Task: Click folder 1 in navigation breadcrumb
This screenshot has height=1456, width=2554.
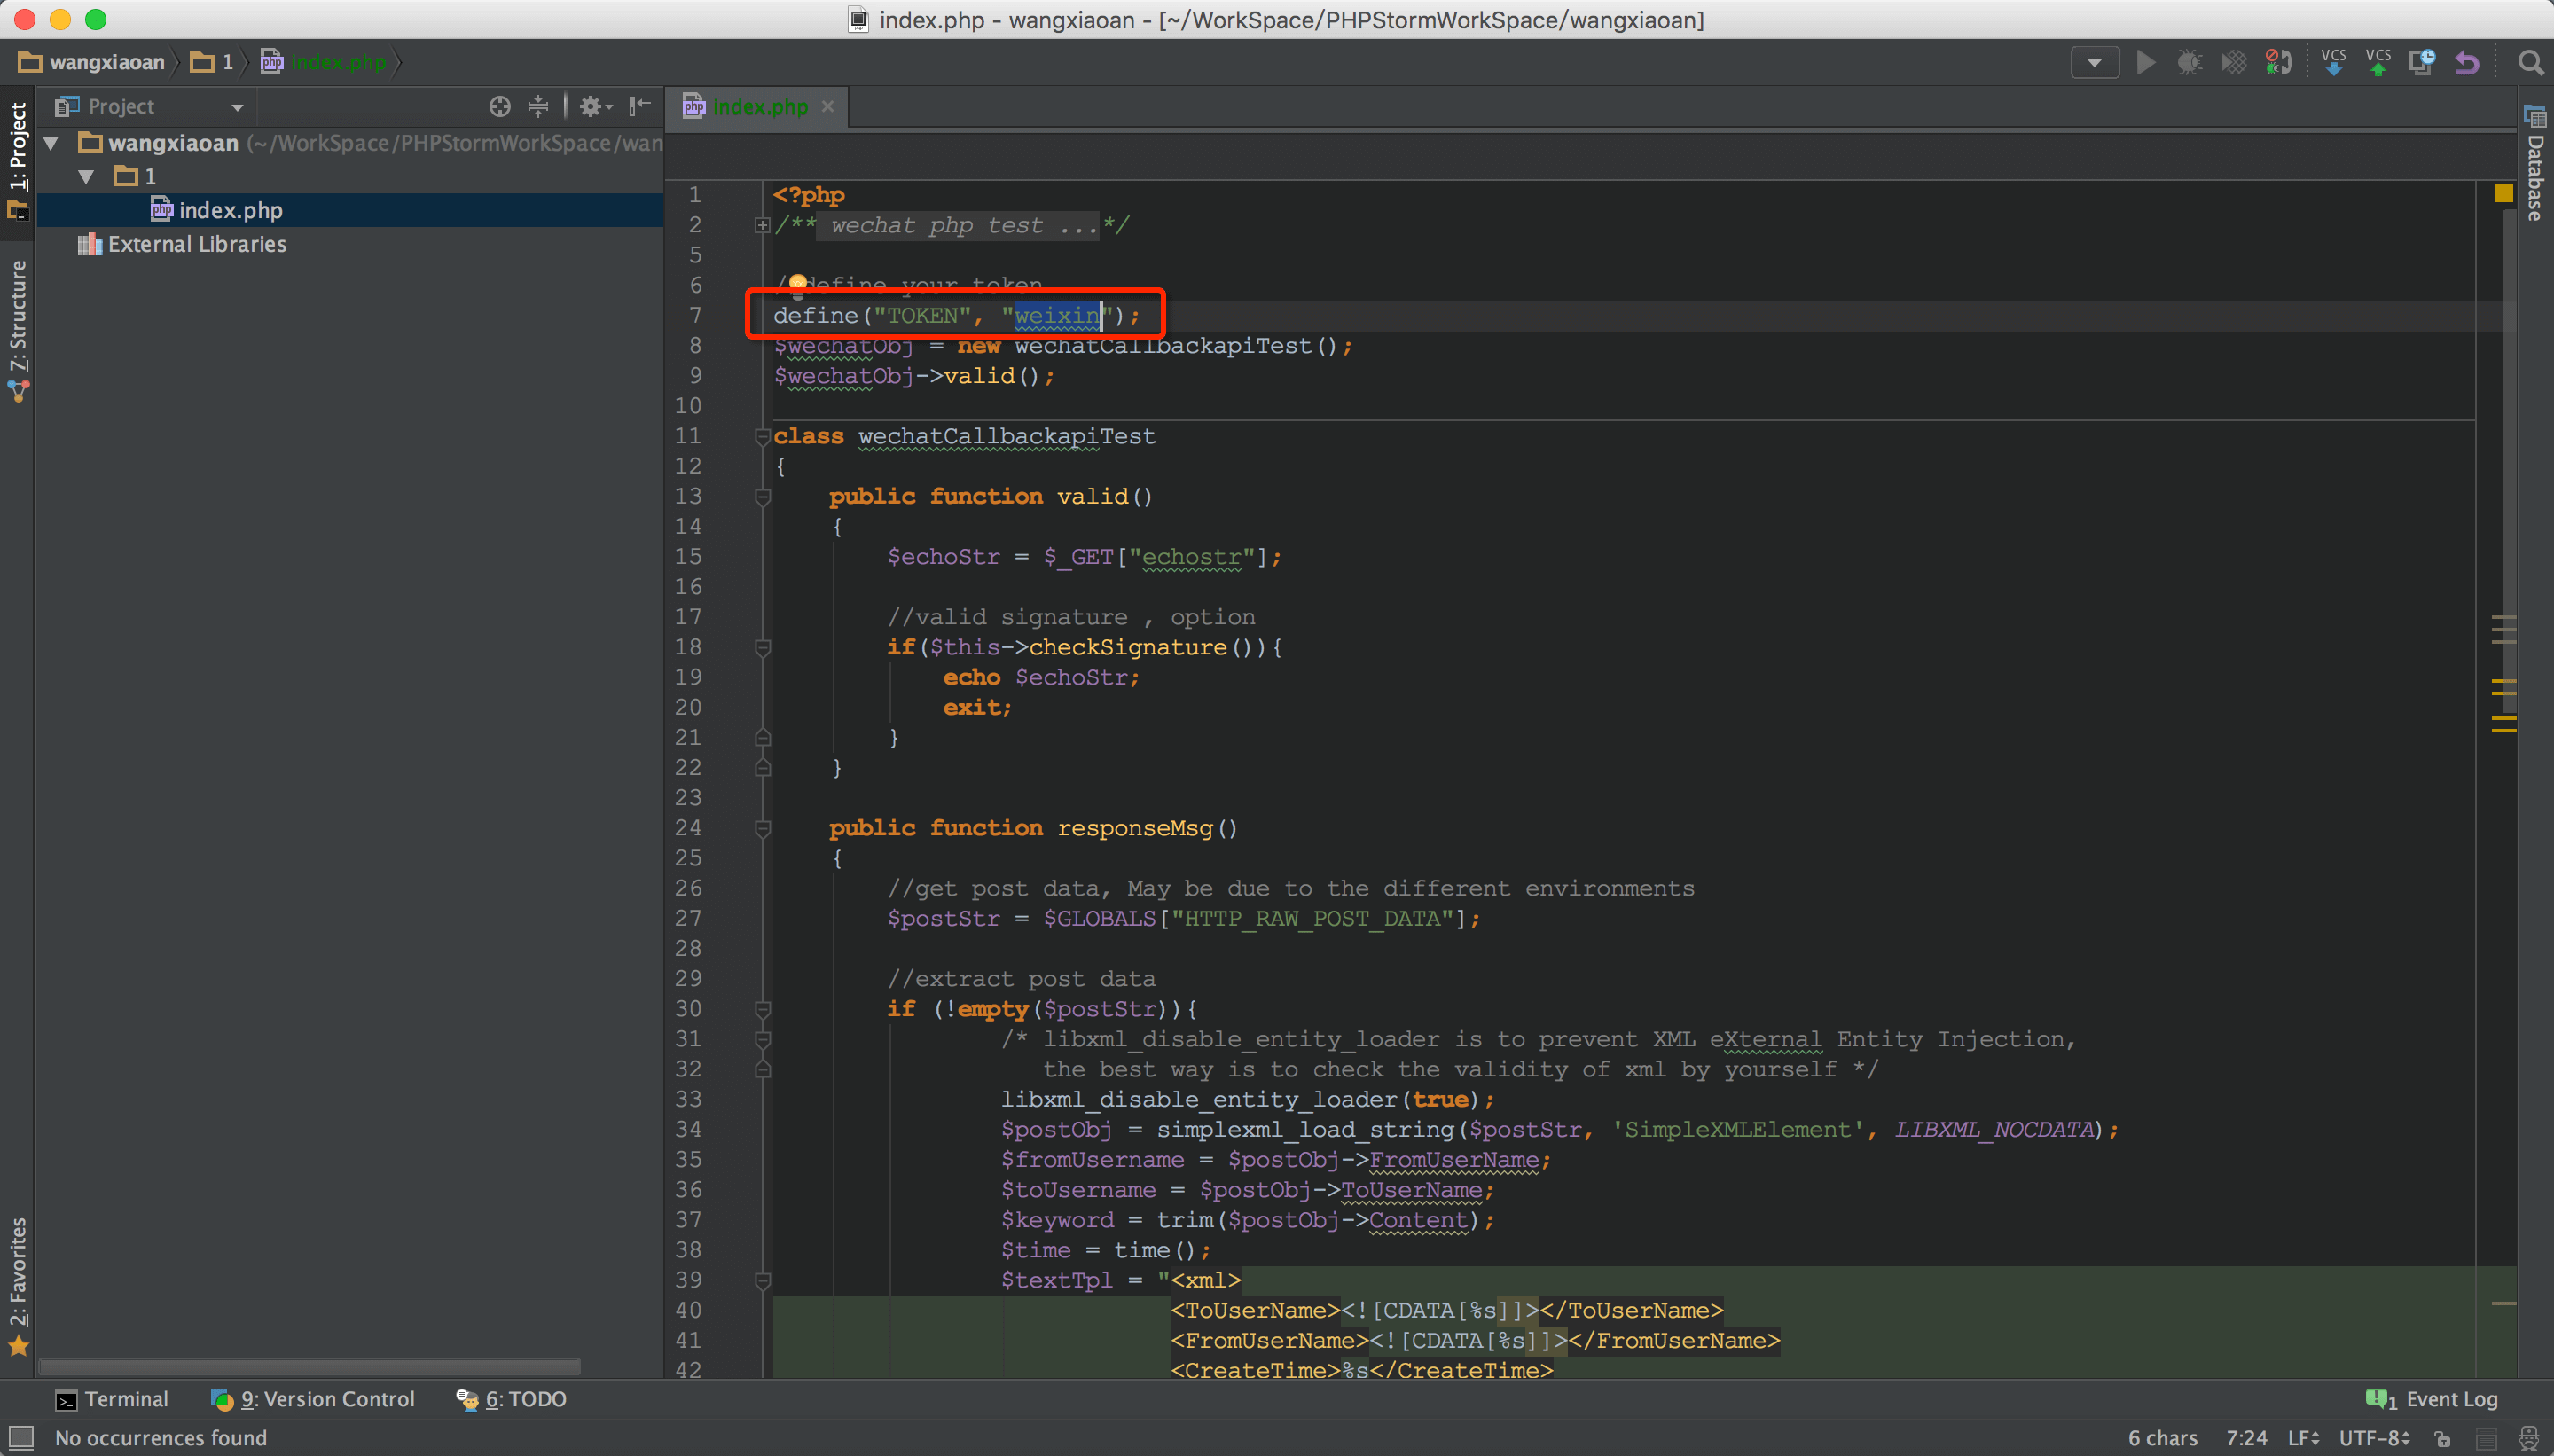Action: [212, 62]
